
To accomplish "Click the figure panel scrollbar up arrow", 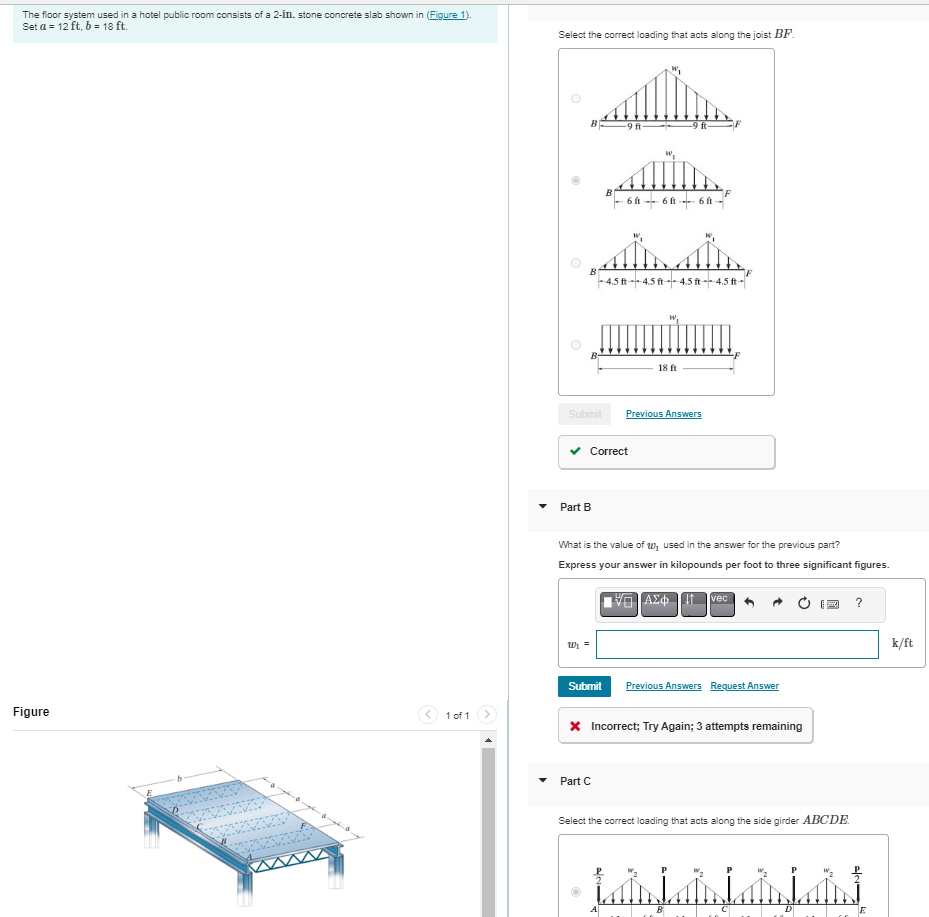I will [488, 740].
